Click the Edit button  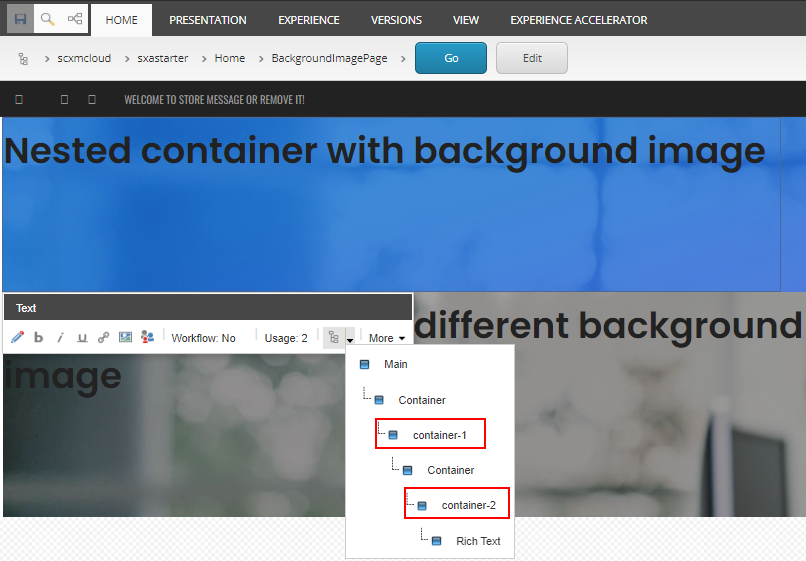click(532, 58)
